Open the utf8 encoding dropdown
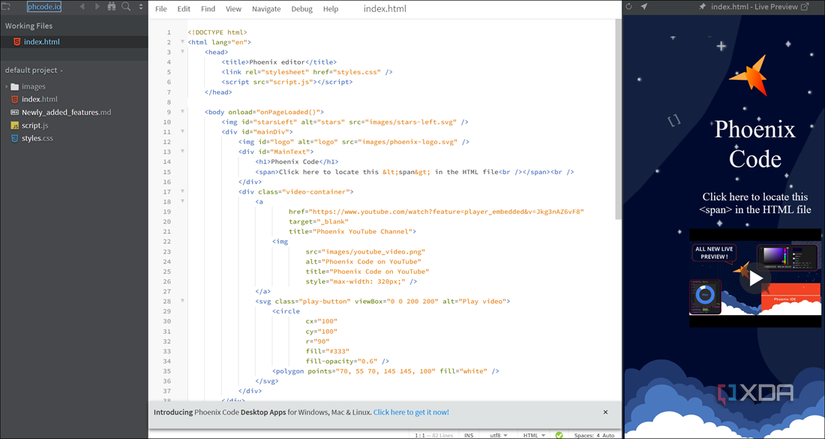The image size is (825, 439). coord(497,435)
